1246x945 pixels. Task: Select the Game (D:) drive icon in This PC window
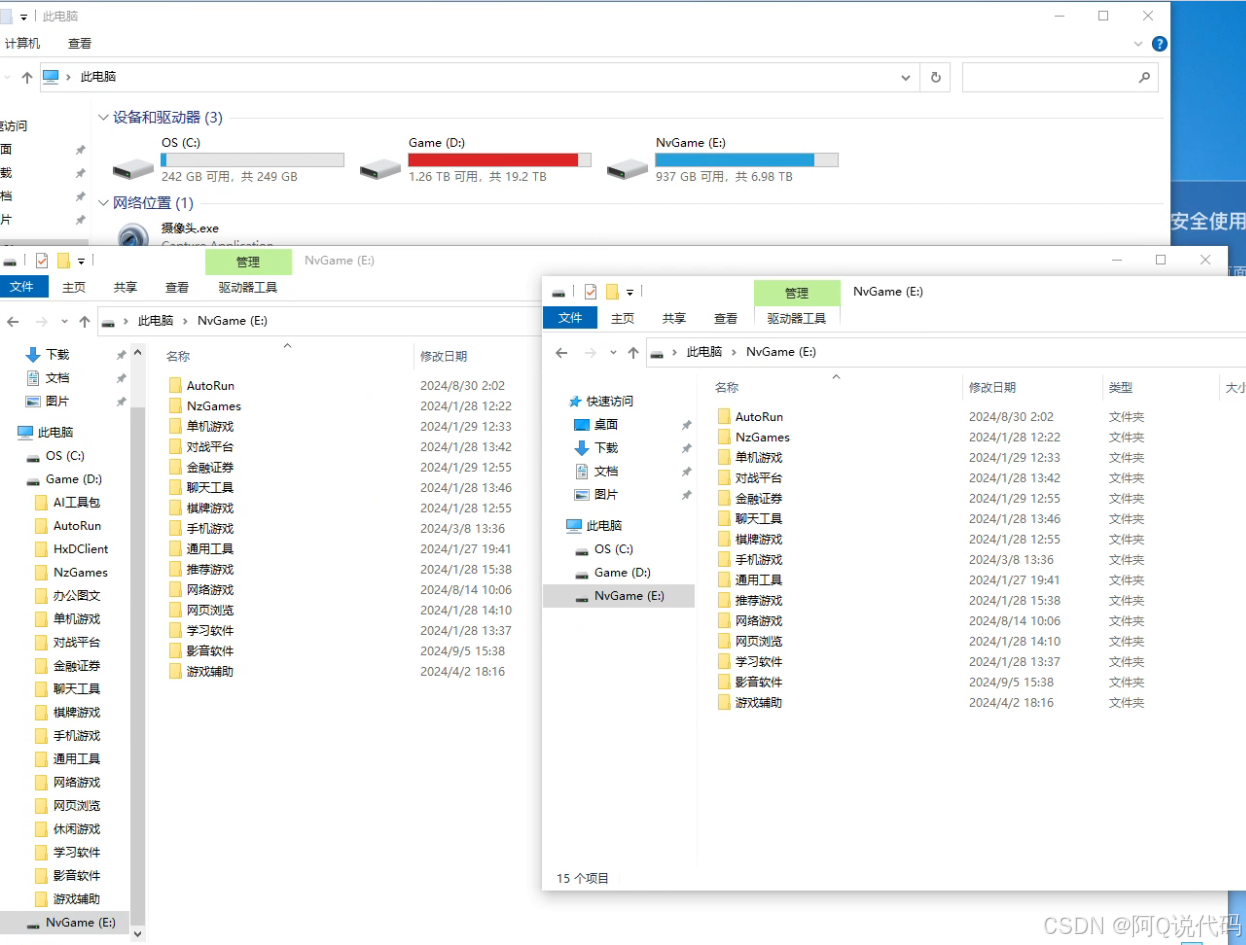click(x=380, y=167)
